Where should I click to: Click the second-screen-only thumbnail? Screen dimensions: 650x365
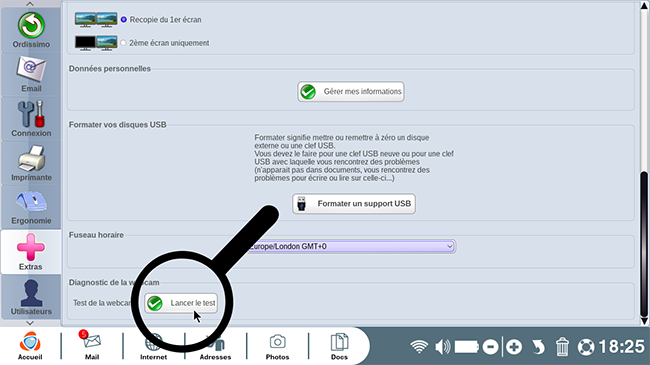click(96, 43)
